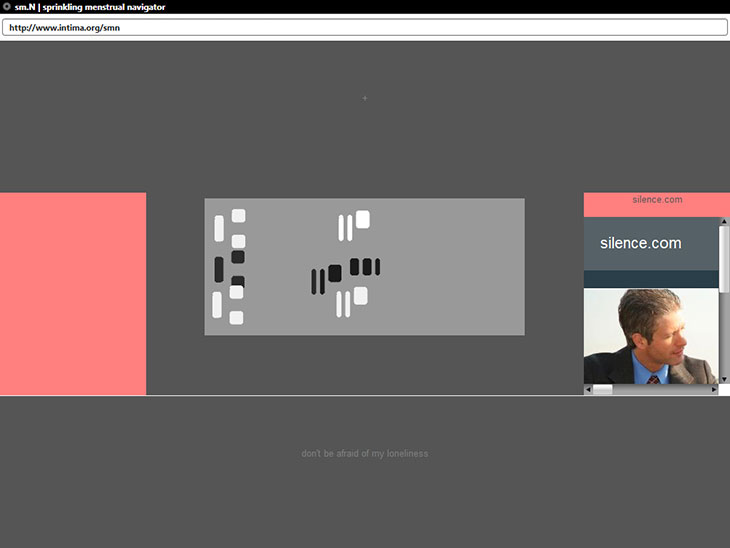Click the vertical scrollbar up arrow
Viewport: 730px width, 548px height.
click(x=724, y=221)
